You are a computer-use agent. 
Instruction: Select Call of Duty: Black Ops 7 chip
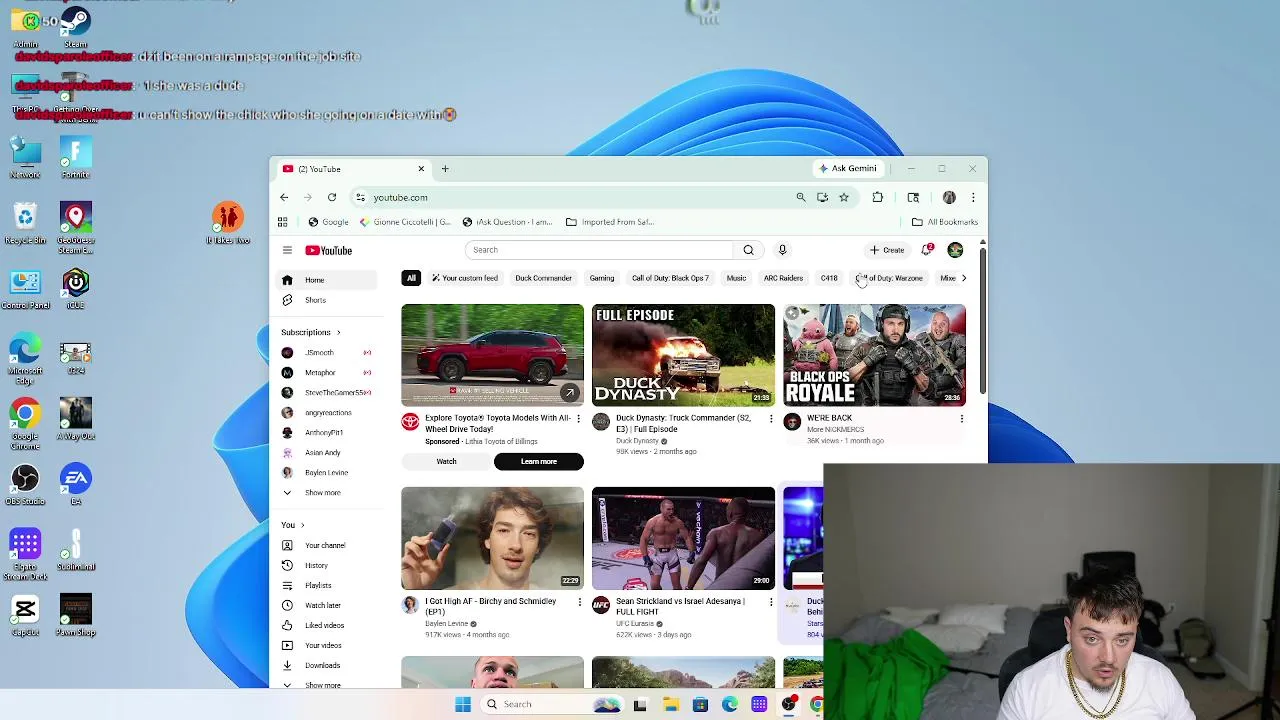[670, 278]
